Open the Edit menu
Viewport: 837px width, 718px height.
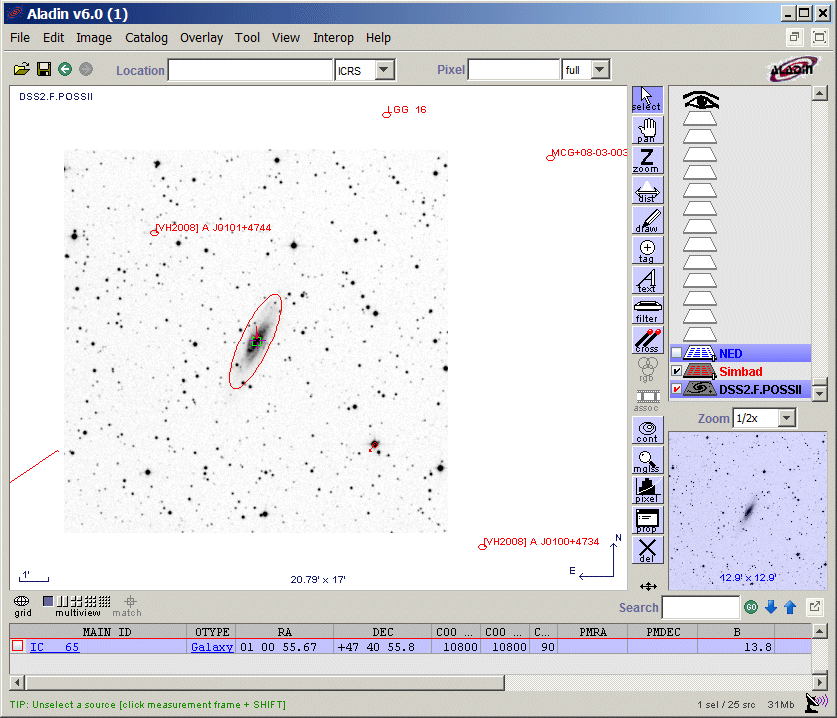click(x=53, y=38)
